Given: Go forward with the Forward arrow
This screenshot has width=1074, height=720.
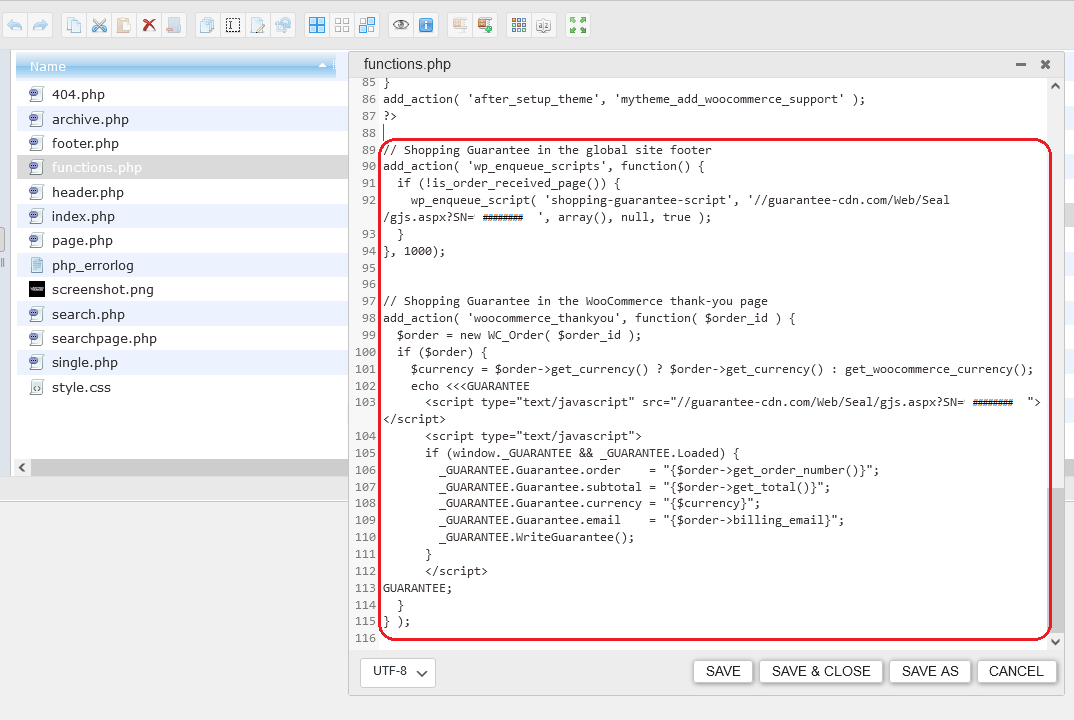Looking at the screenshot, I should 40,26.
